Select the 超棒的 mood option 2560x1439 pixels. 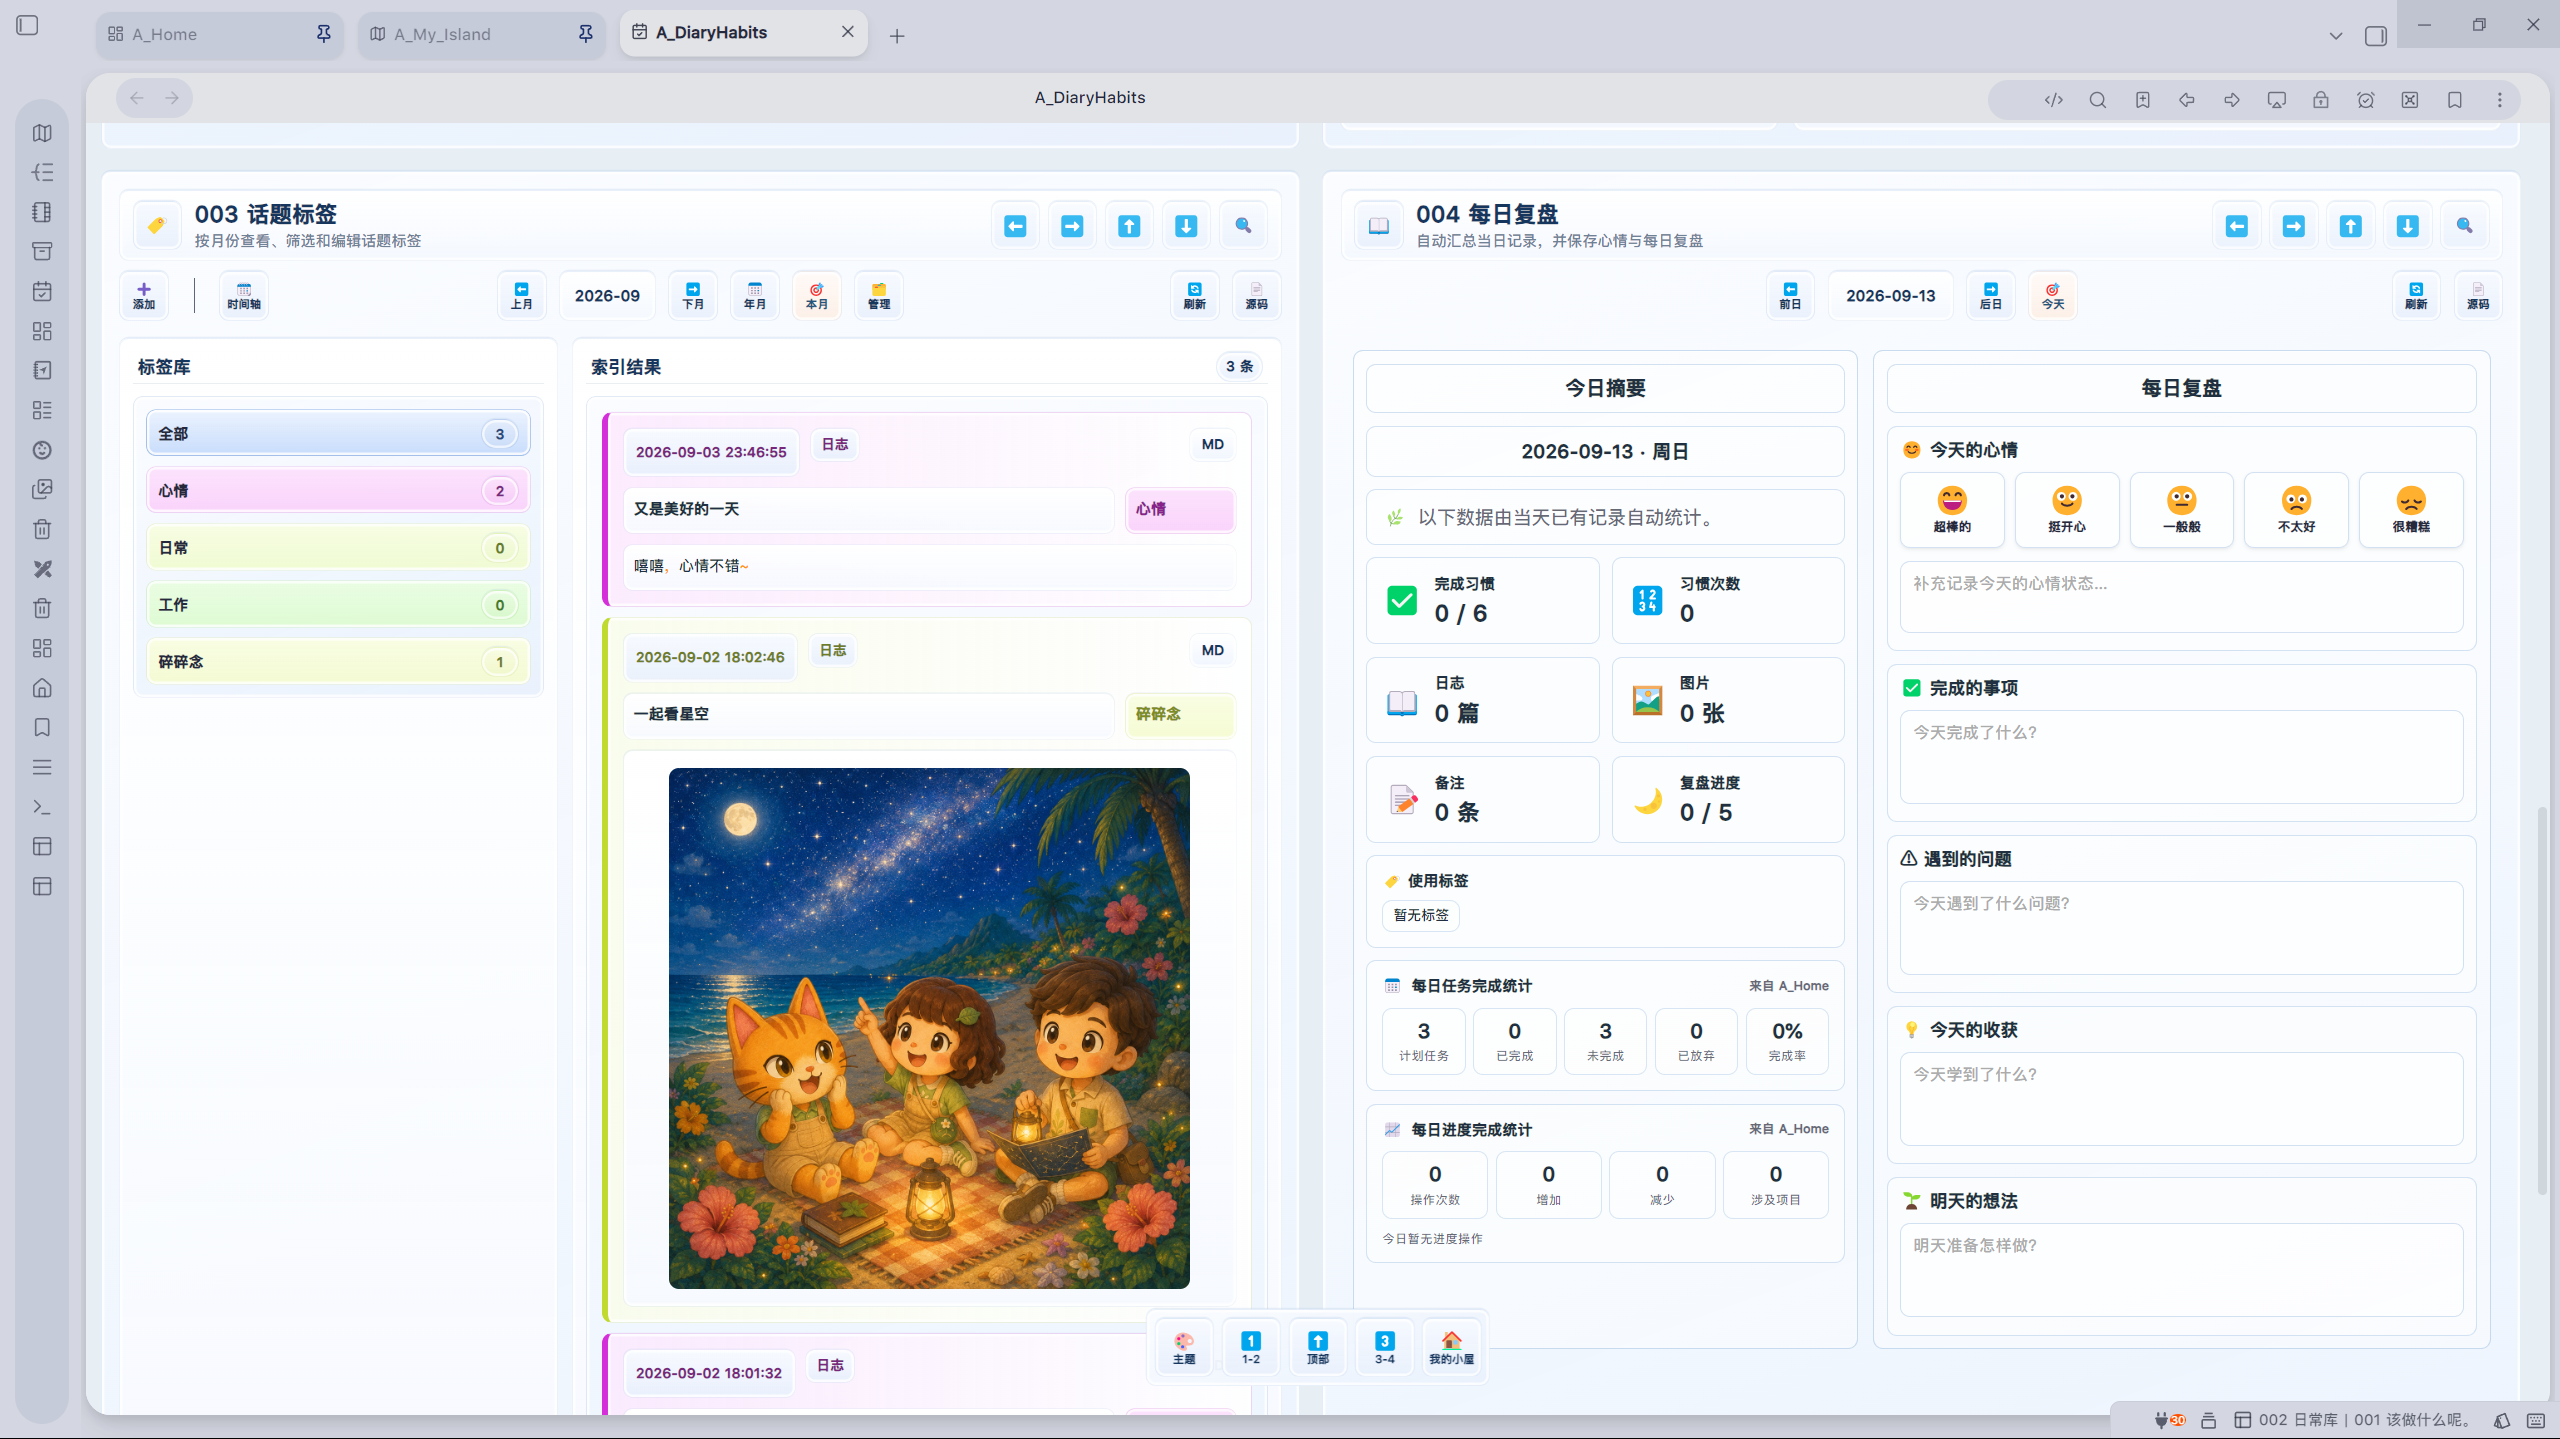pos(1951,510)
